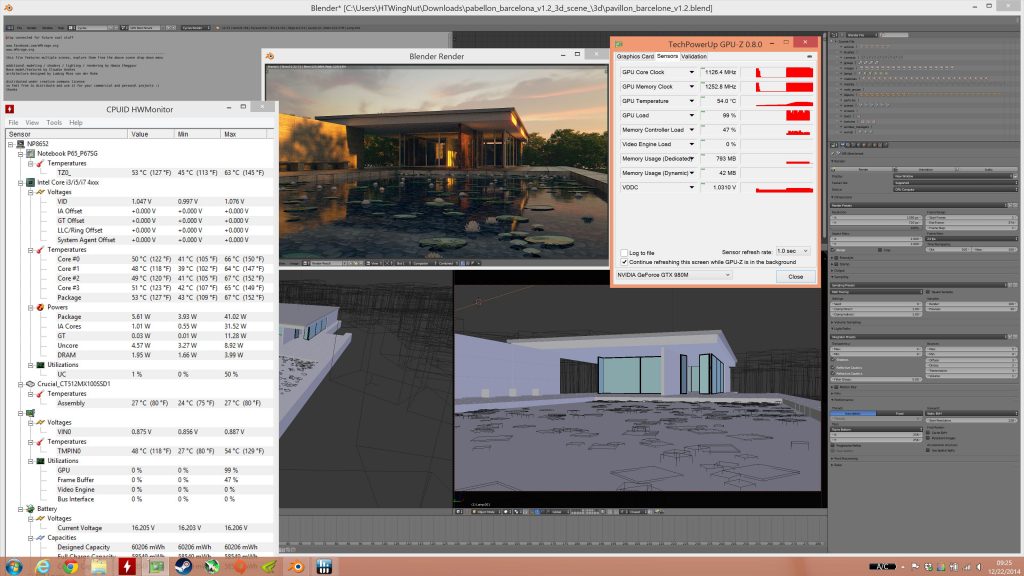The height and width of the screenshot is (576, 1024).
Task: Switch to HWMonitor via red lightning taskbar icon
Action: tap(127, 566)
